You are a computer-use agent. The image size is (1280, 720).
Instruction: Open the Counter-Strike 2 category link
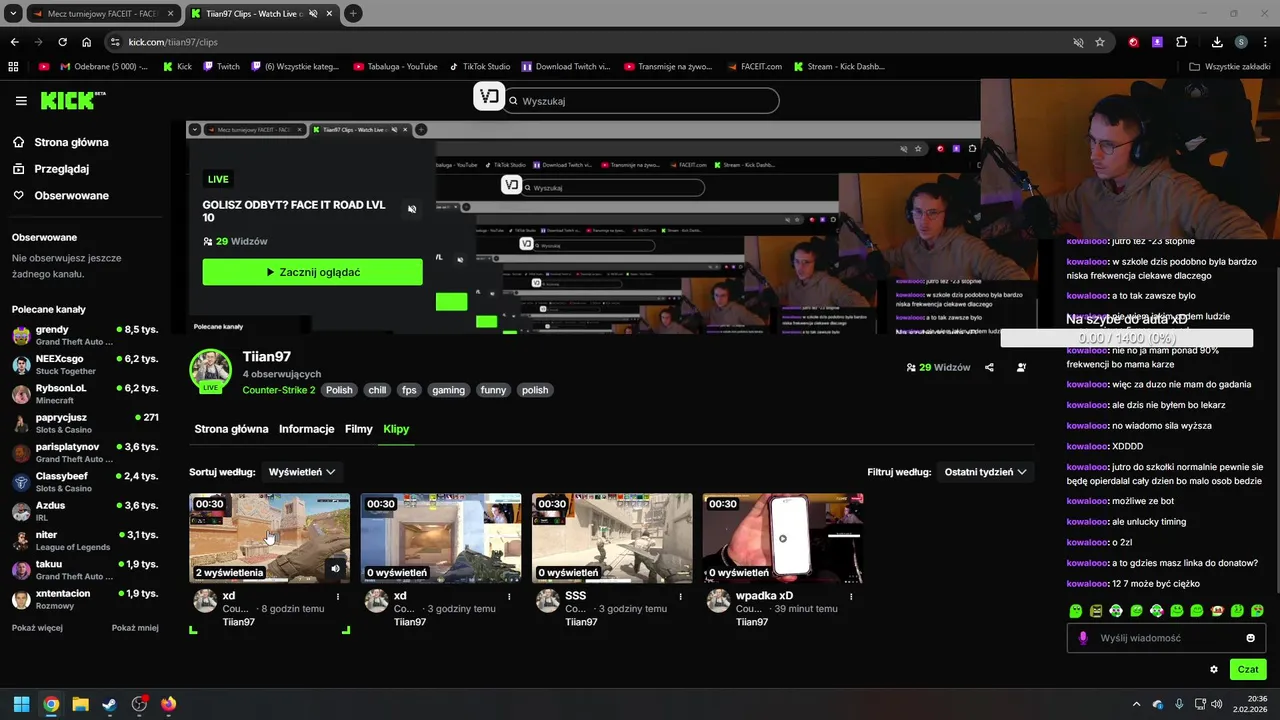278,390
